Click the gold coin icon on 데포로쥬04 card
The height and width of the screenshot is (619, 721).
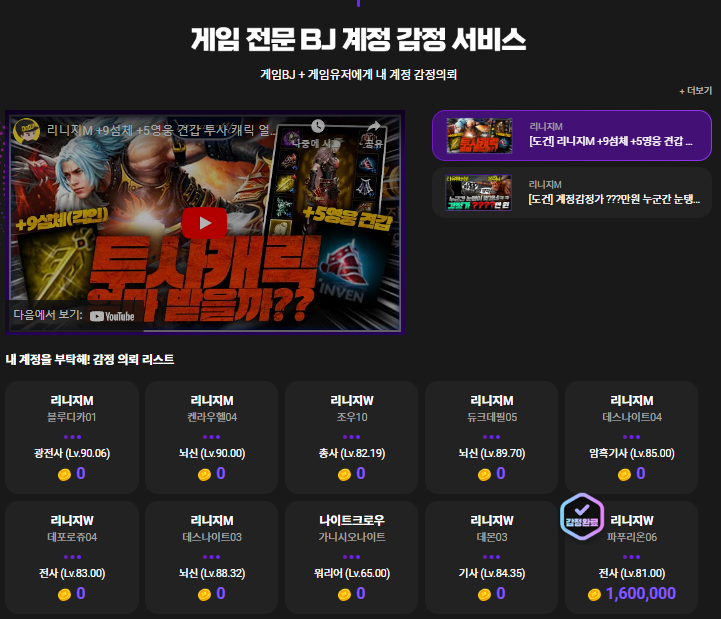pyautogui.click(x=64, y=595)
